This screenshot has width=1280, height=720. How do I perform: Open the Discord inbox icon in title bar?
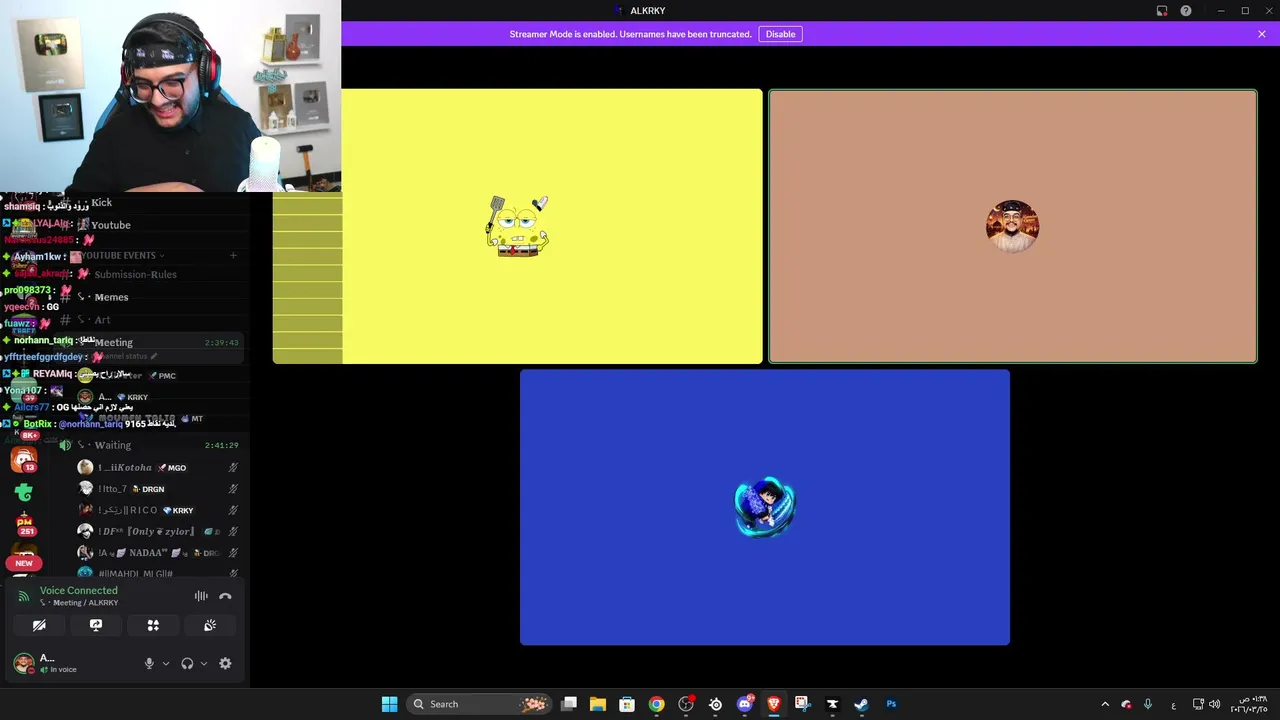[1162, 11]
